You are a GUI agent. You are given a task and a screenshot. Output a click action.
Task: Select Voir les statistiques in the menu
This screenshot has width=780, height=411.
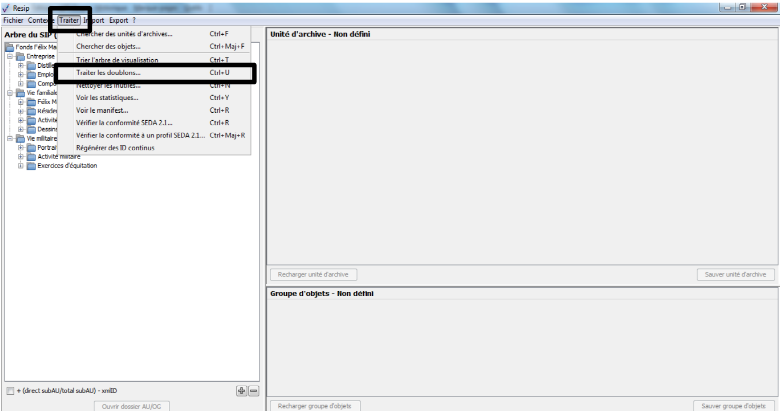tap(107, 97)
